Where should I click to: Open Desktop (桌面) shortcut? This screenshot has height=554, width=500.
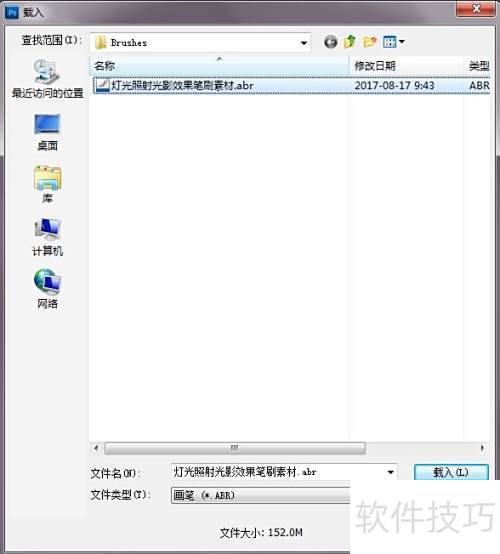pyautogui.click(x=47, y=132)
